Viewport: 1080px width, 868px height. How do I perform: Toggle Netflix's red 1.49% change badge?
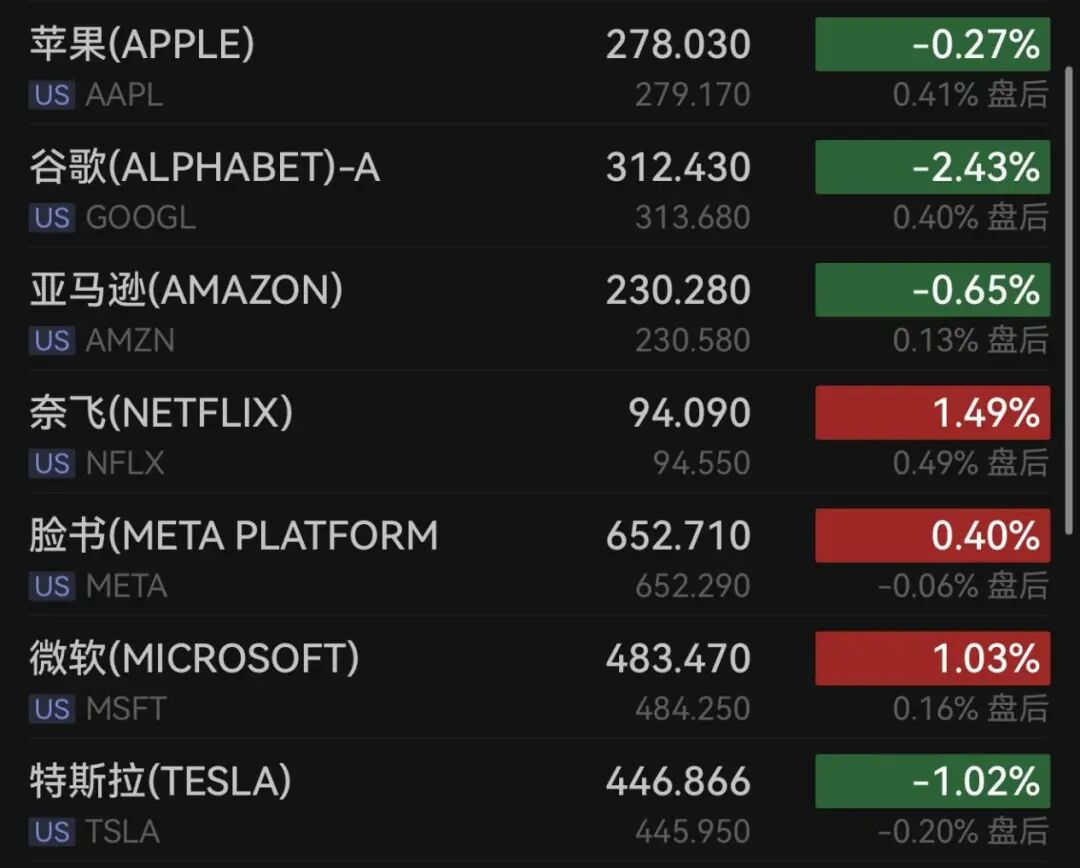[932, 413]
